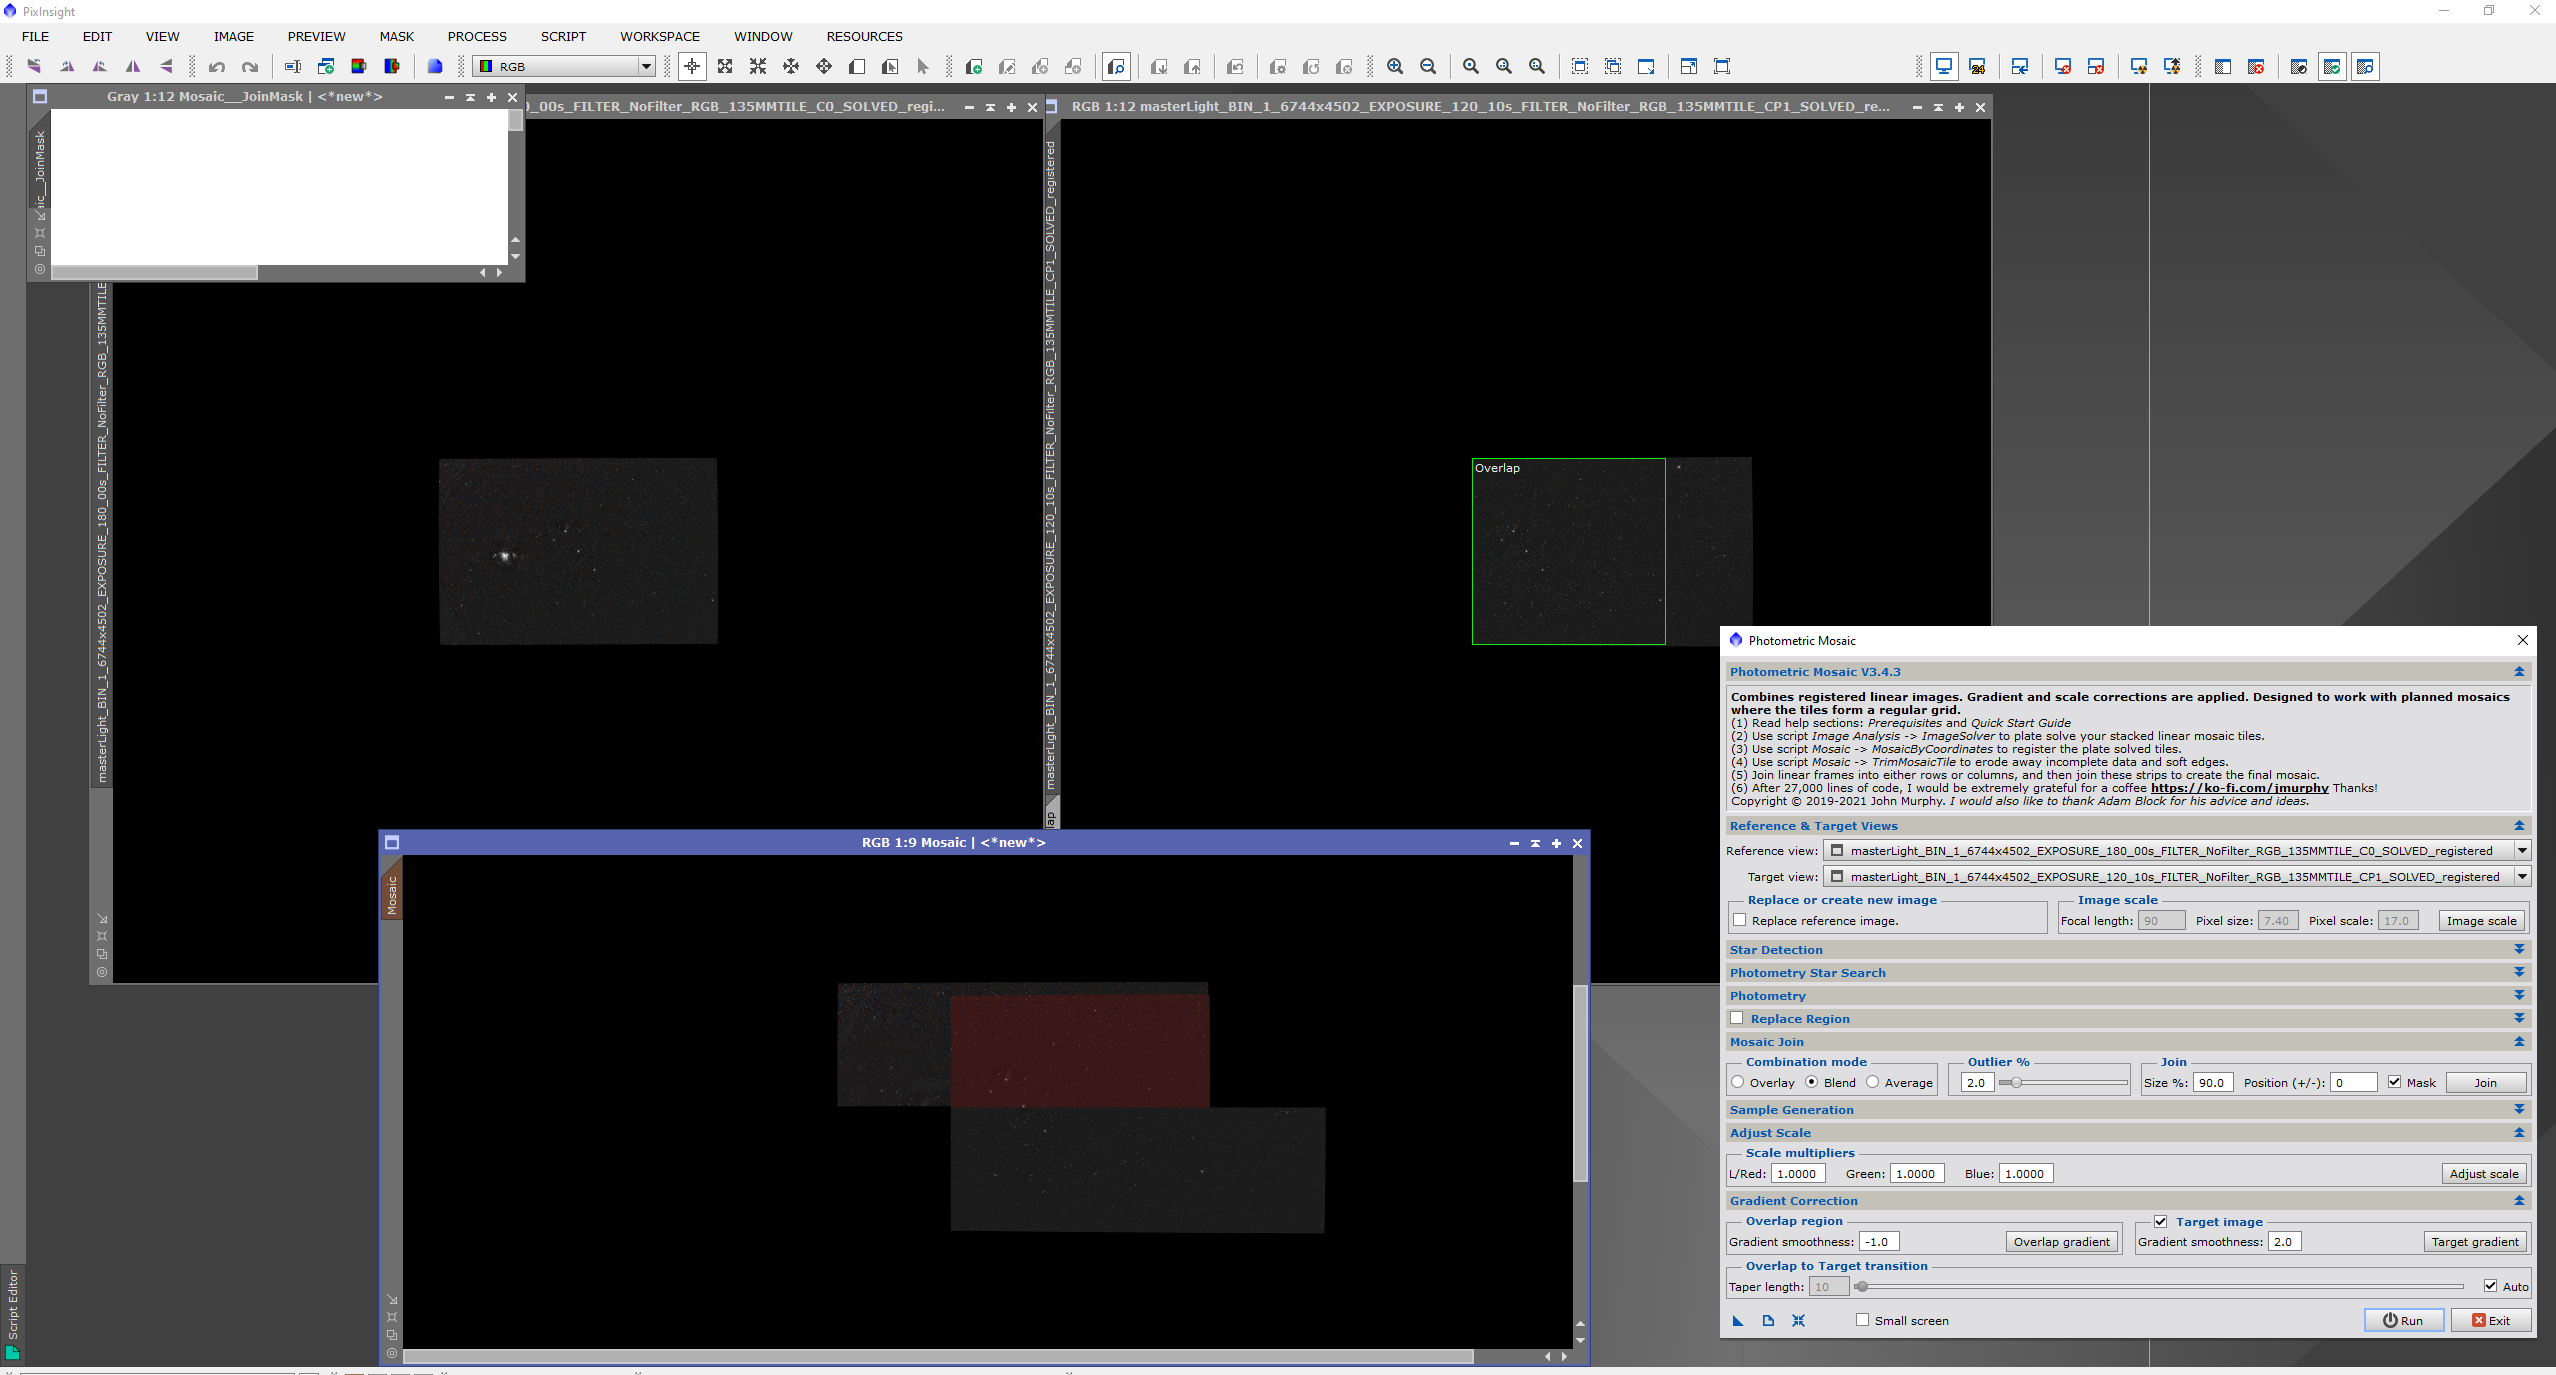Click the blue triangle new instance icon
Viewport: 2556px width, 1375px height.
click(x=1738, y=1320)
